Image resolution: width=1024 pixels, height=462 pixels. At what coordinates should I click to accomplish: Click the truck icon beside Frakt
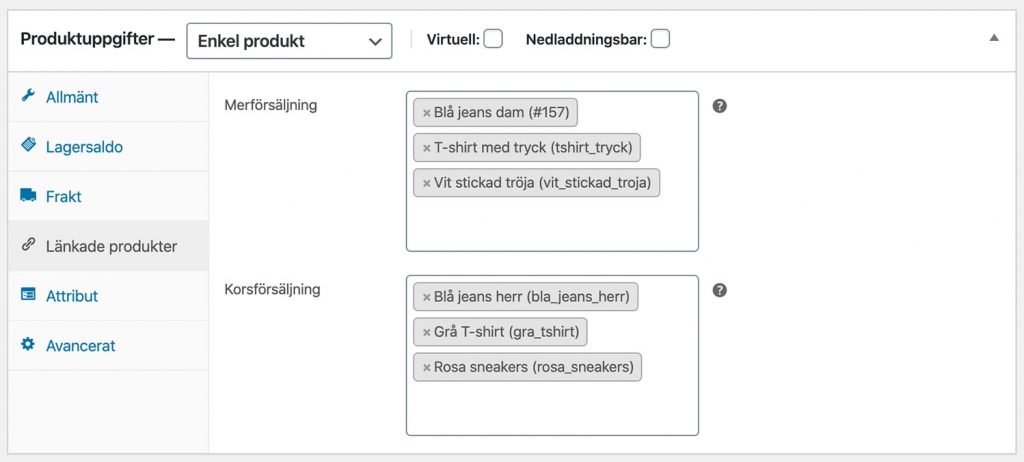click(x=28, y=195)
